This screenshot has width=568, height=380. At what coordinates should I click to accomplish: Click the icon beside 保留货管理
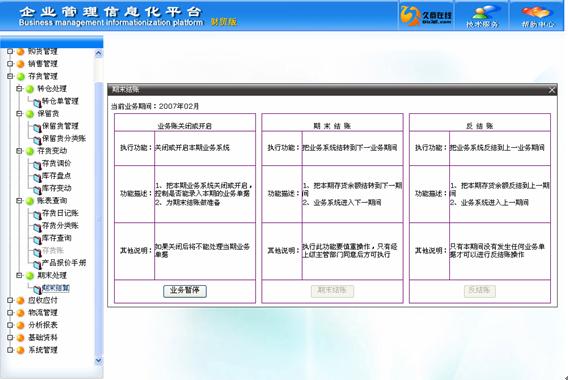click(37, 128)
